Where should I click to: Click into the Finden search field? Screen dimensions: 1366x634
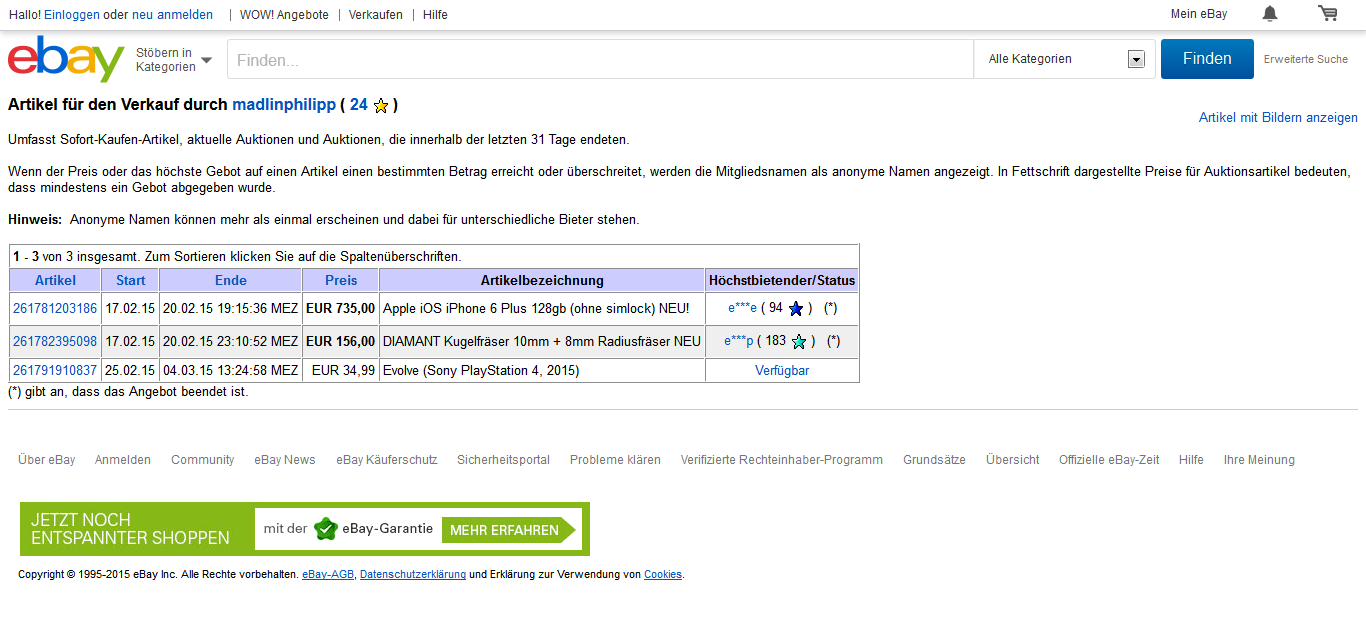[x=600, y=59]
